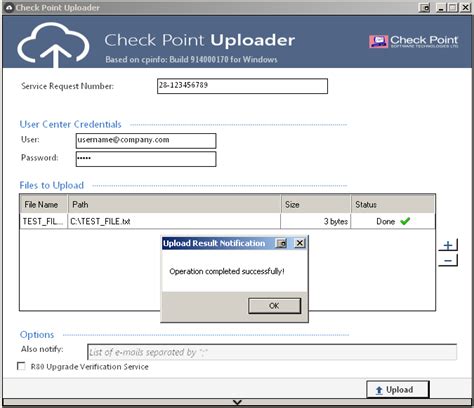The image size is (474, 408).
Task: Click the Check Point logo at top right
Action: [x=414, y=41]
